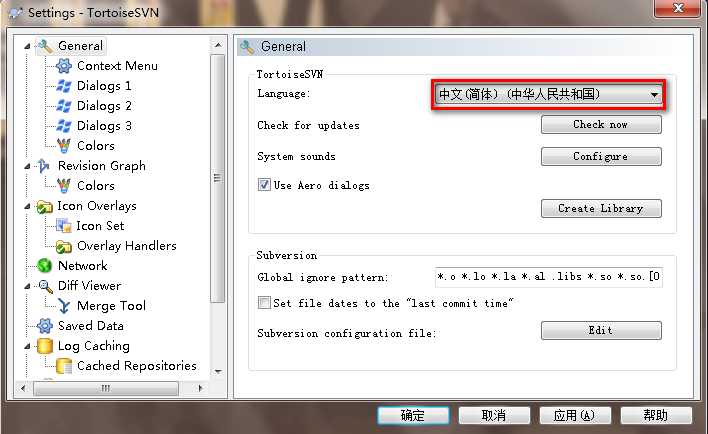The height and width of the screenshot is (434, 708).
Task: Click the Dialogs 3 windows icon
Action: (x=64, y=126)
